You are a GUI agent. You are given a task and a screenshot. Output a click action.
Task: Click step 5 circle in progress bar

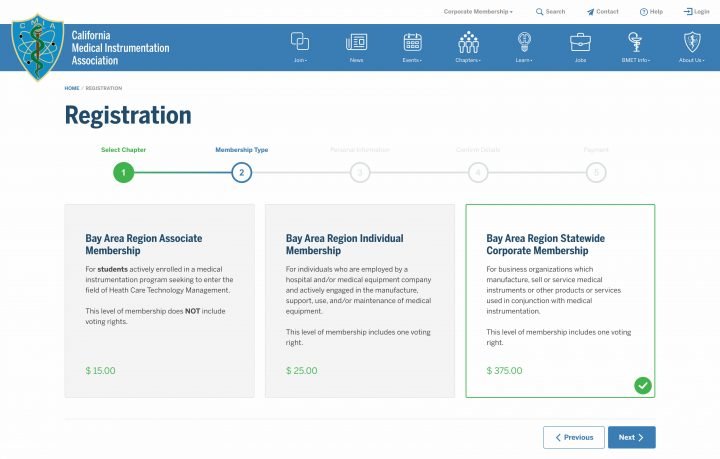tap(596, 173)
